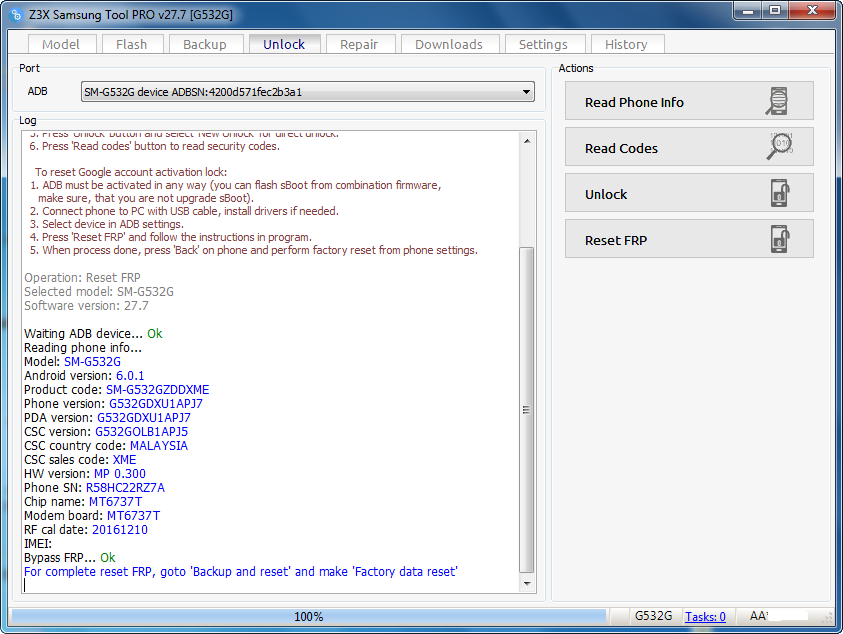Click the Z3X app icon in title bar

click(x=16, y=15)
